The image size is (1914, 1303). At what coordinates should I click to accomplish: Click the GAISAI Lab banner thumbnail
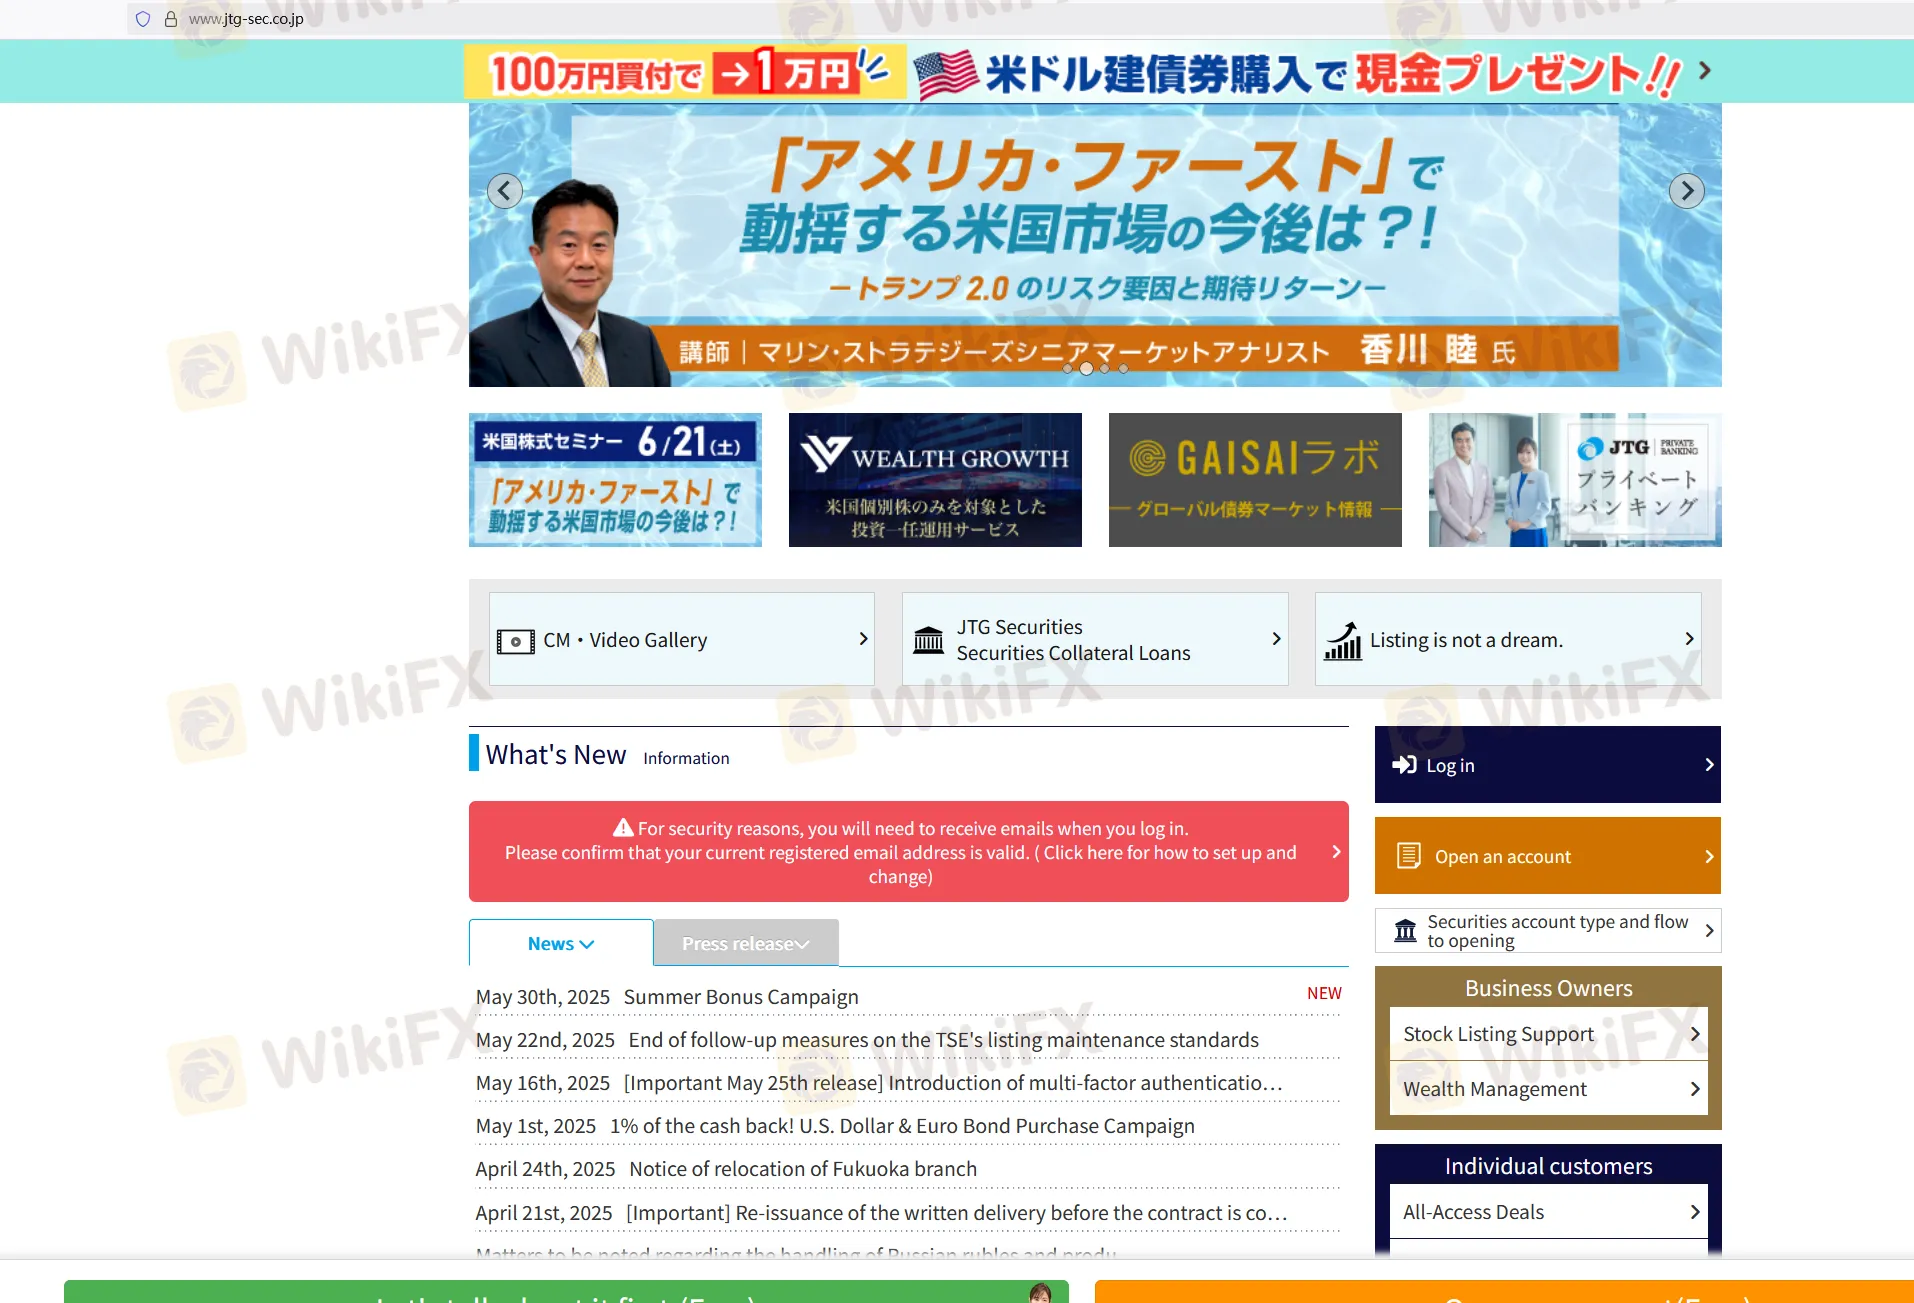[1255, 480]
